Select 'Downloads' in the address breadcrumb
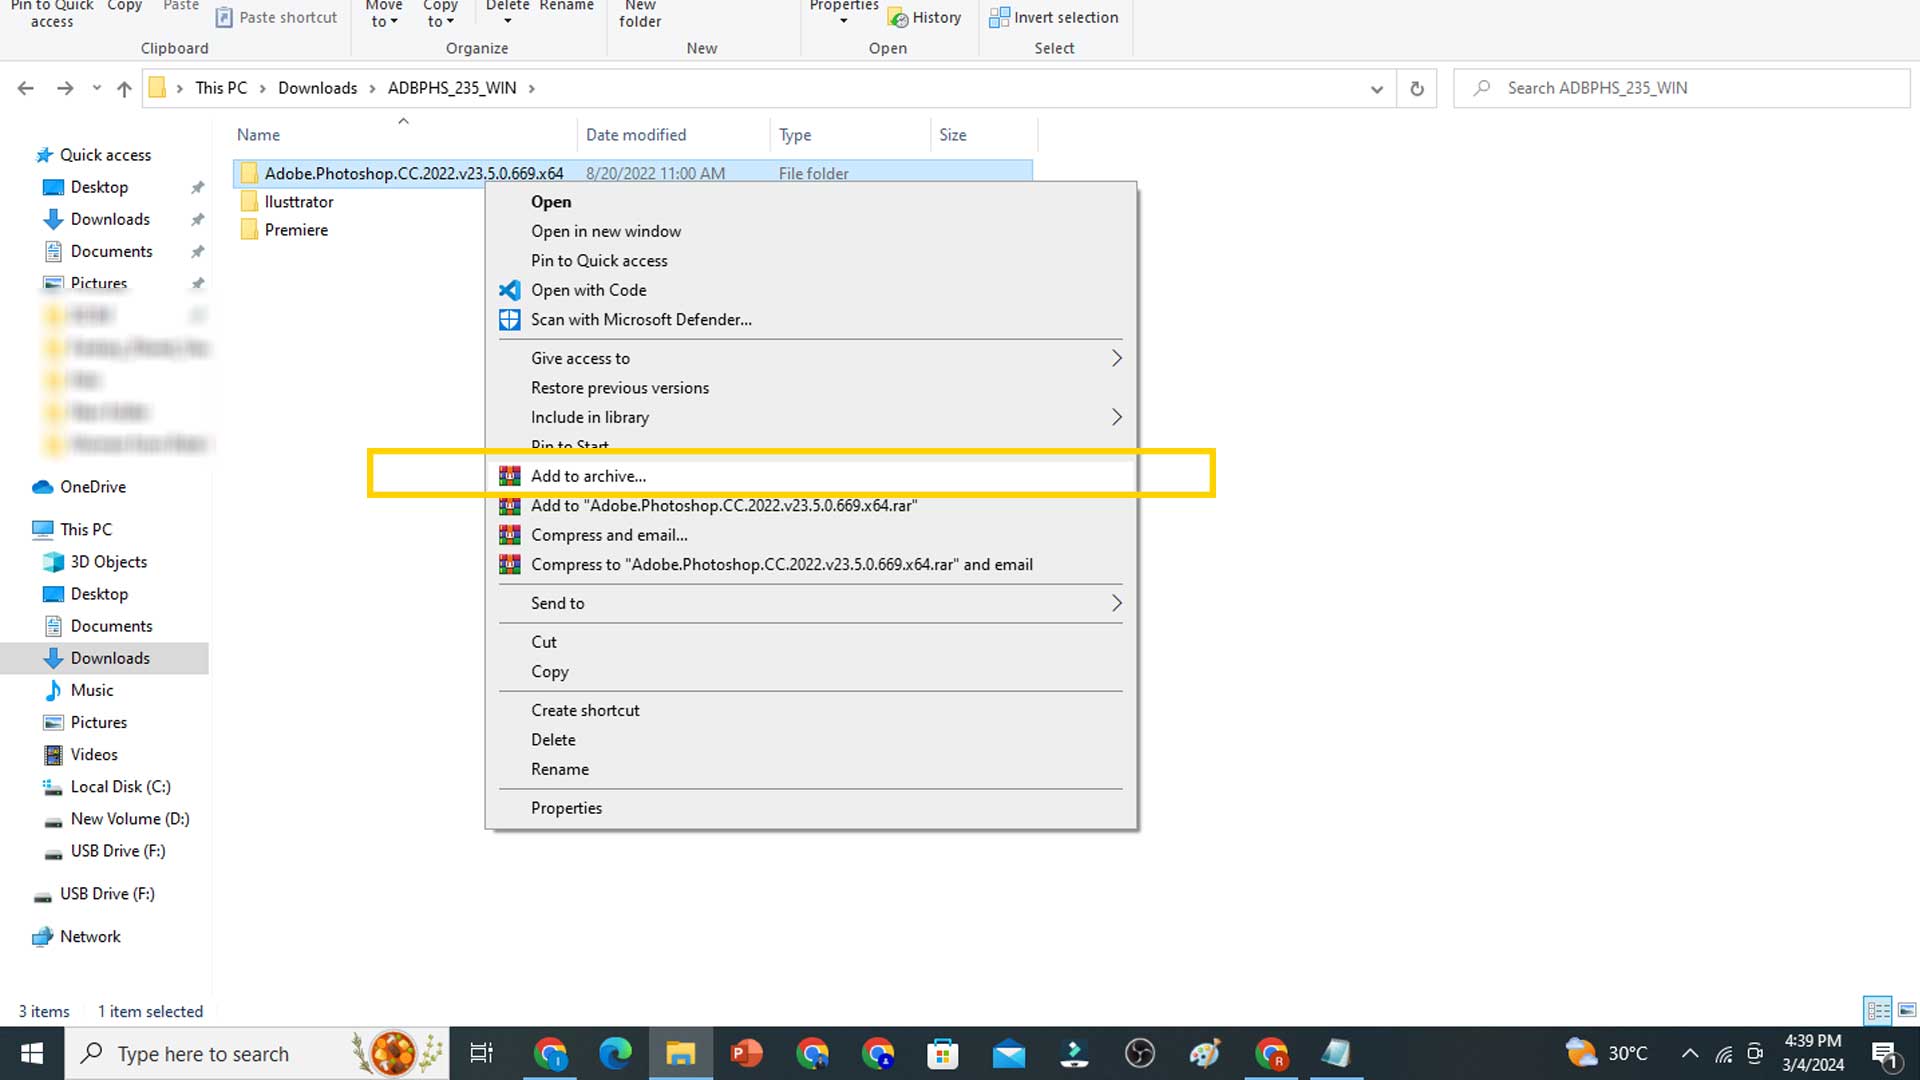The height and width of the screenshot is (1080, 1920). pyautogui.click(x=317, y=88)
